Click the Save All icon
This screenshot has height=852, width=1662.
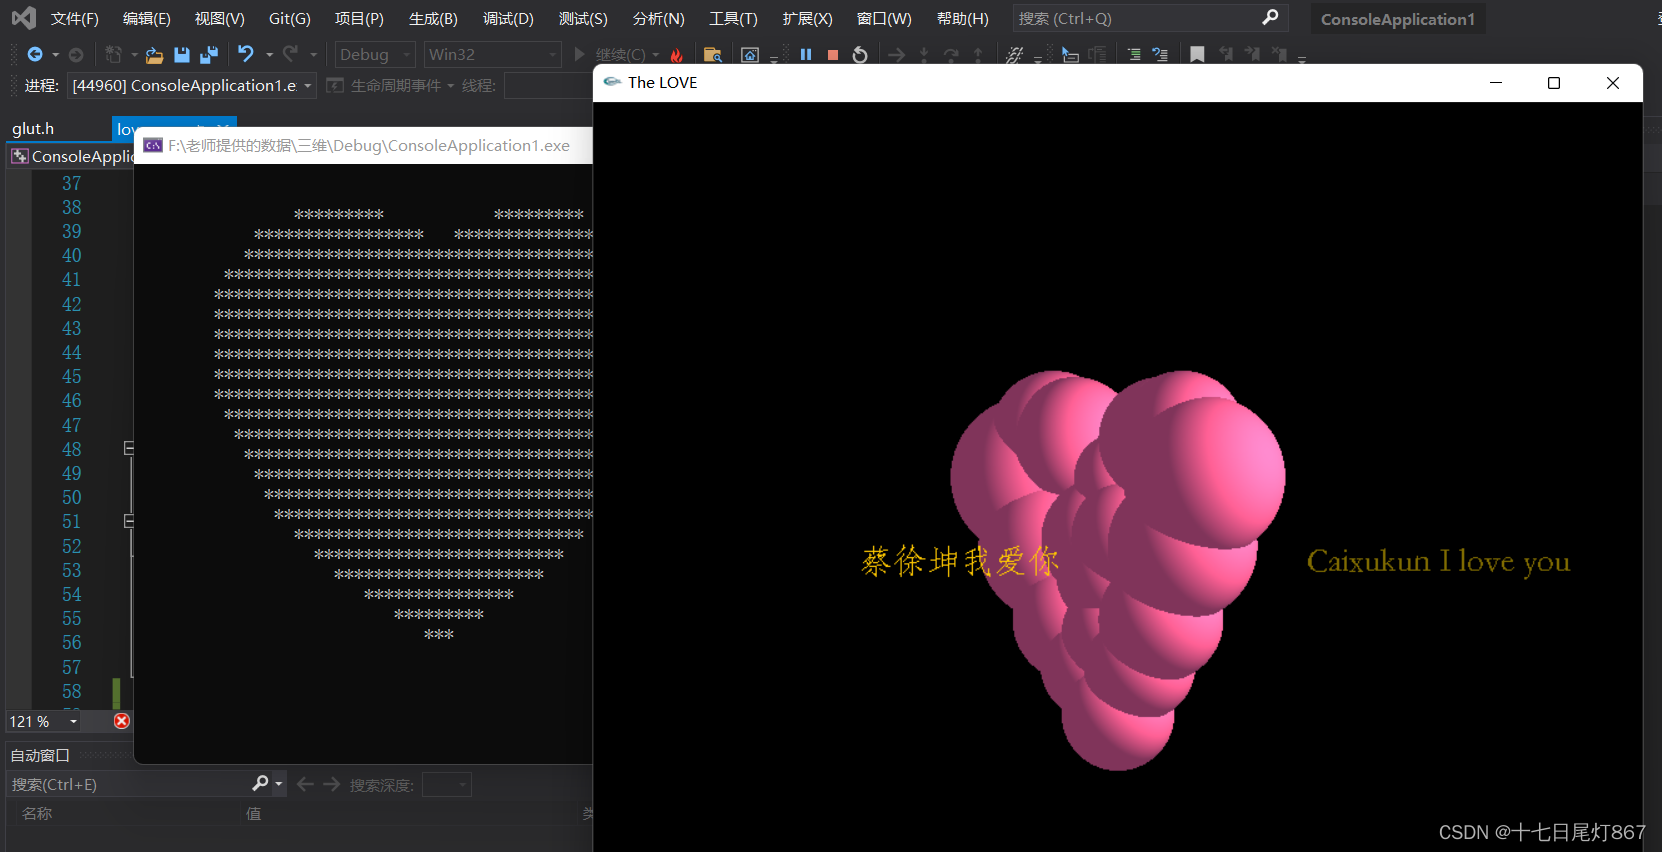click(209, 54)
